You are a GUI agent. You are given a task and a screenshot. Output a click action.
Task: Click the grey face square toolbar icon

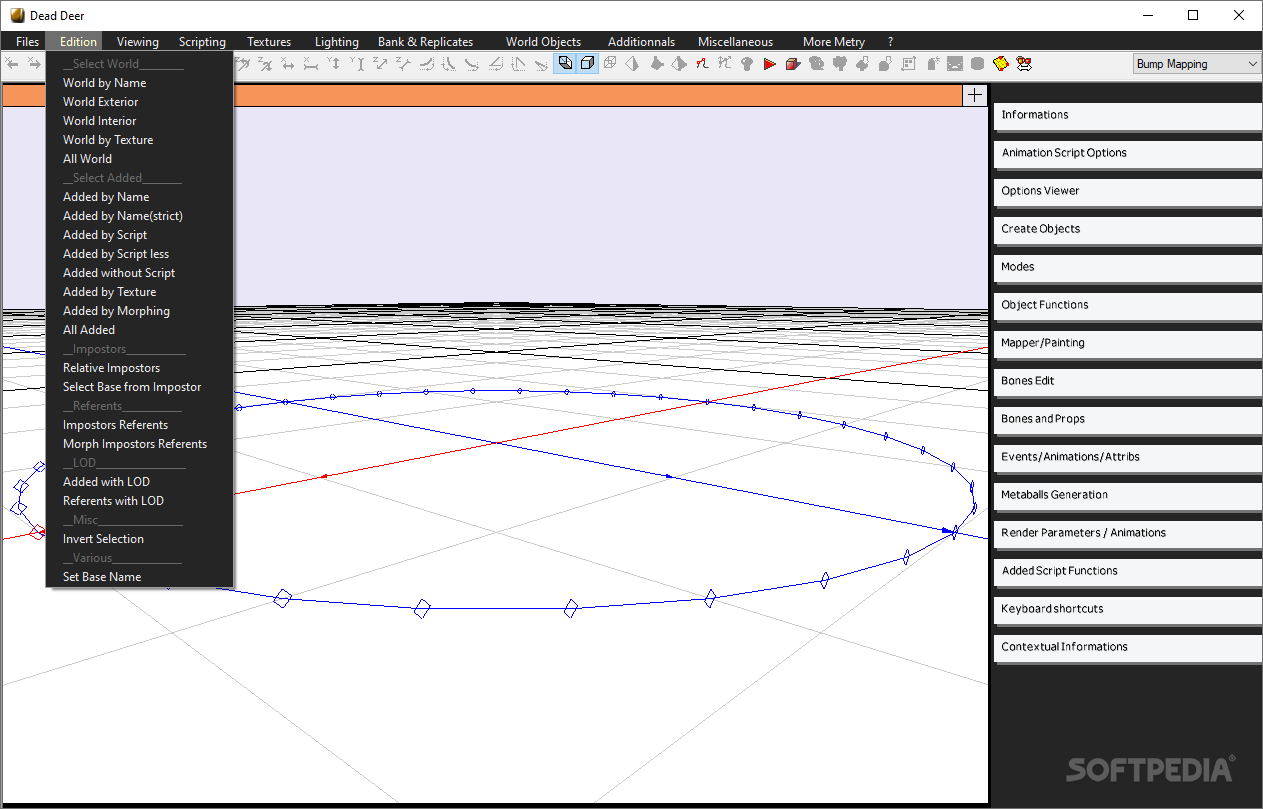point(955,64)
